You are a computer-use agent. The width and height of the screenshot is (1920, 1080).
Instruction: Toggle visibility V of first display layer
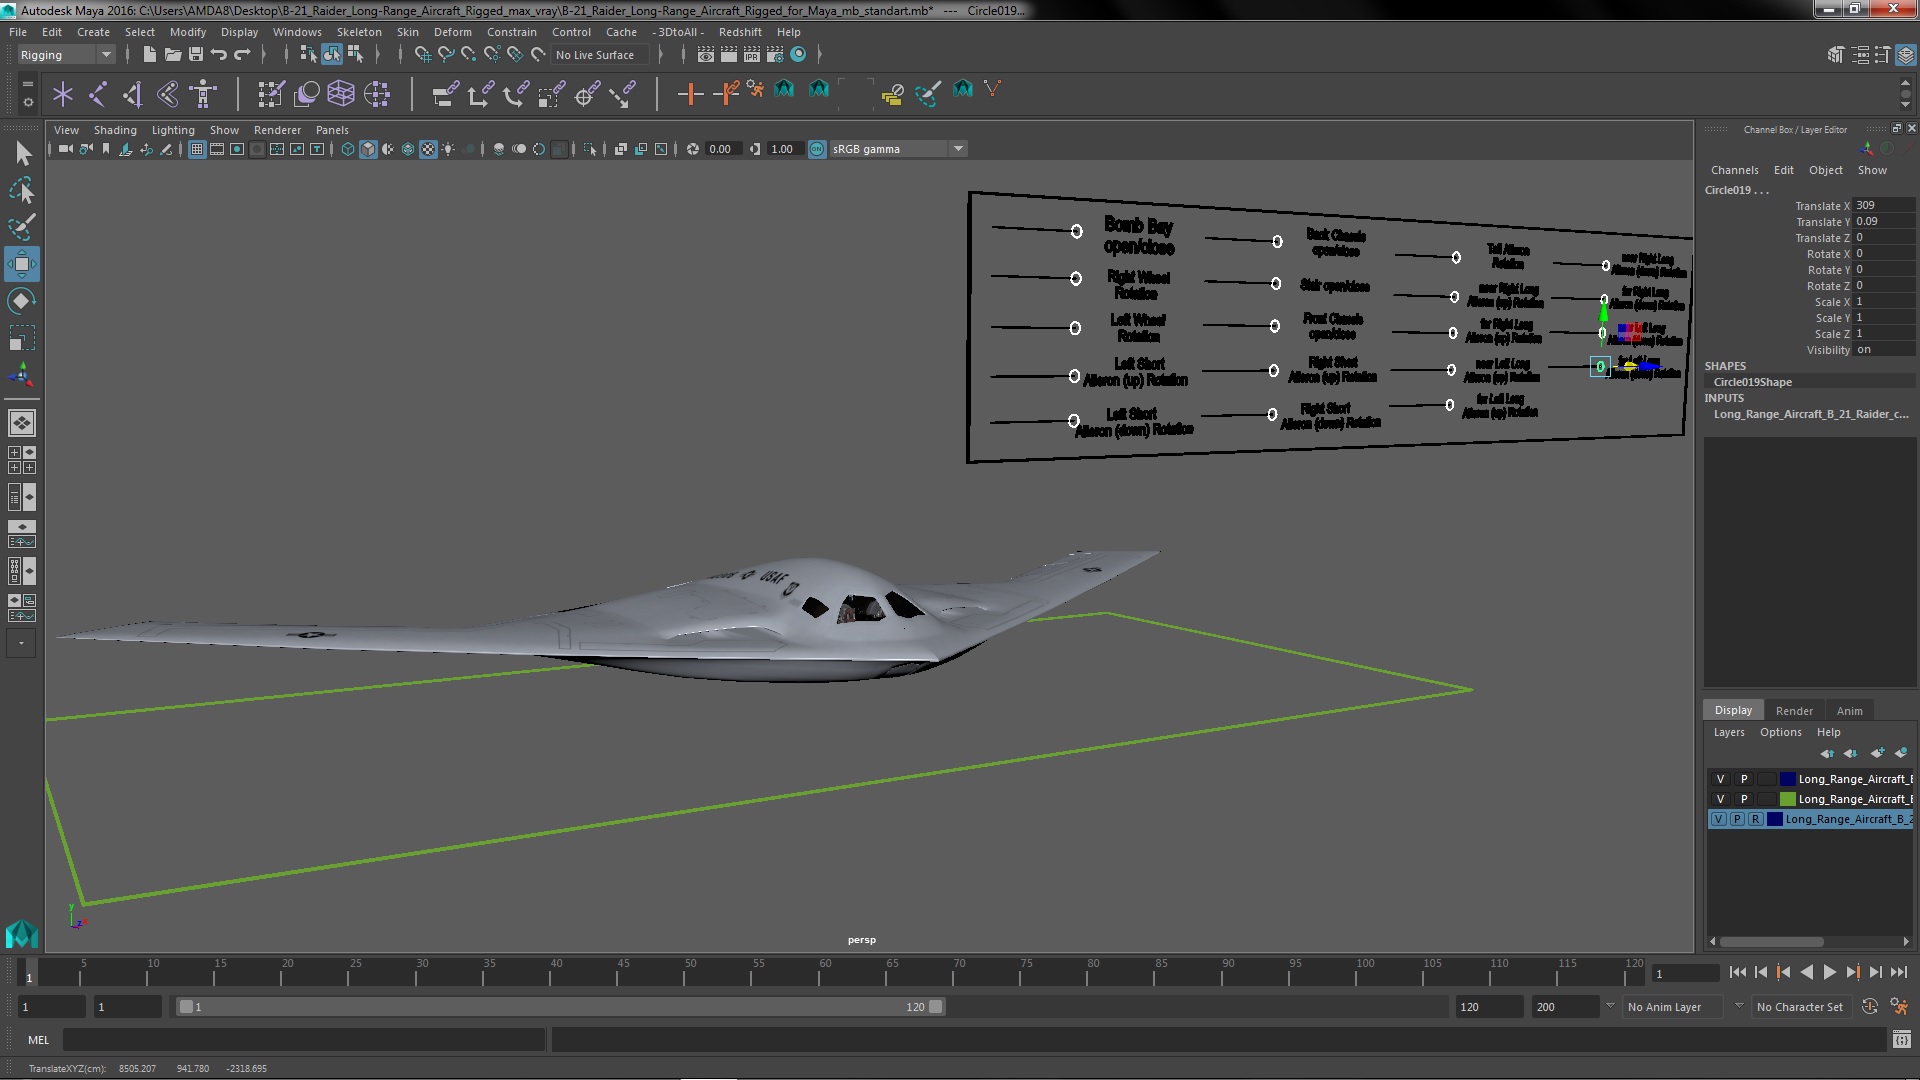[1720, 779]
